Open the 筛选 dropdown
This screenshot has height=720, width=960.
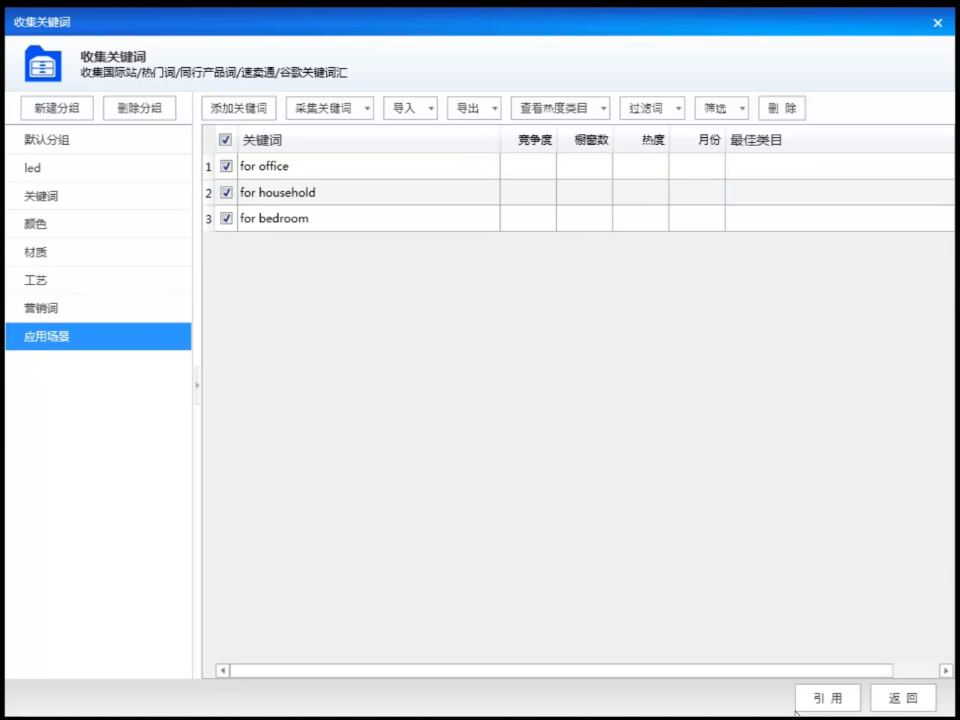tap(721, 108)
